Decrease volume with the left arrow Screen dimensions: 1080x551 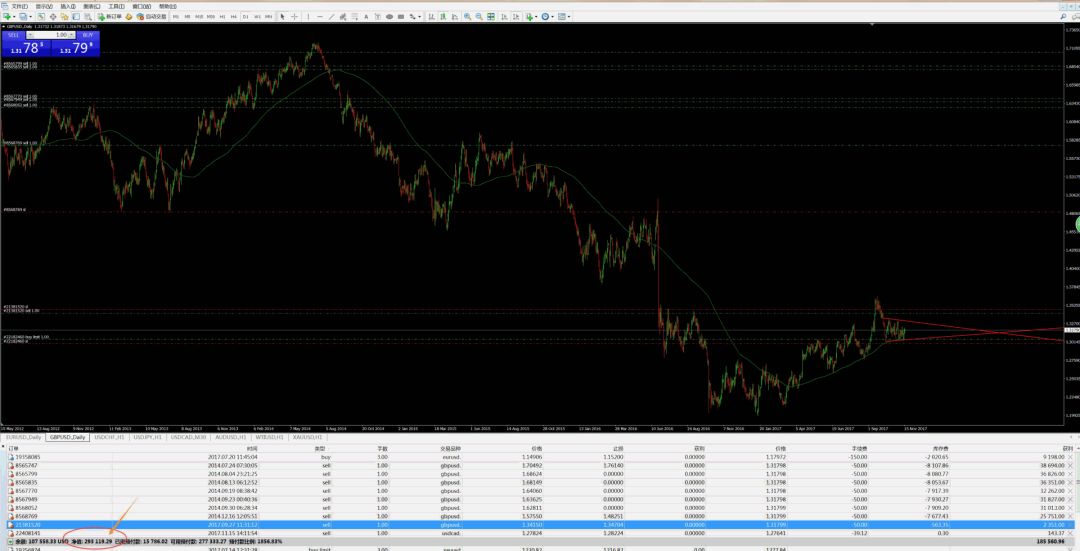coord(30,35)
